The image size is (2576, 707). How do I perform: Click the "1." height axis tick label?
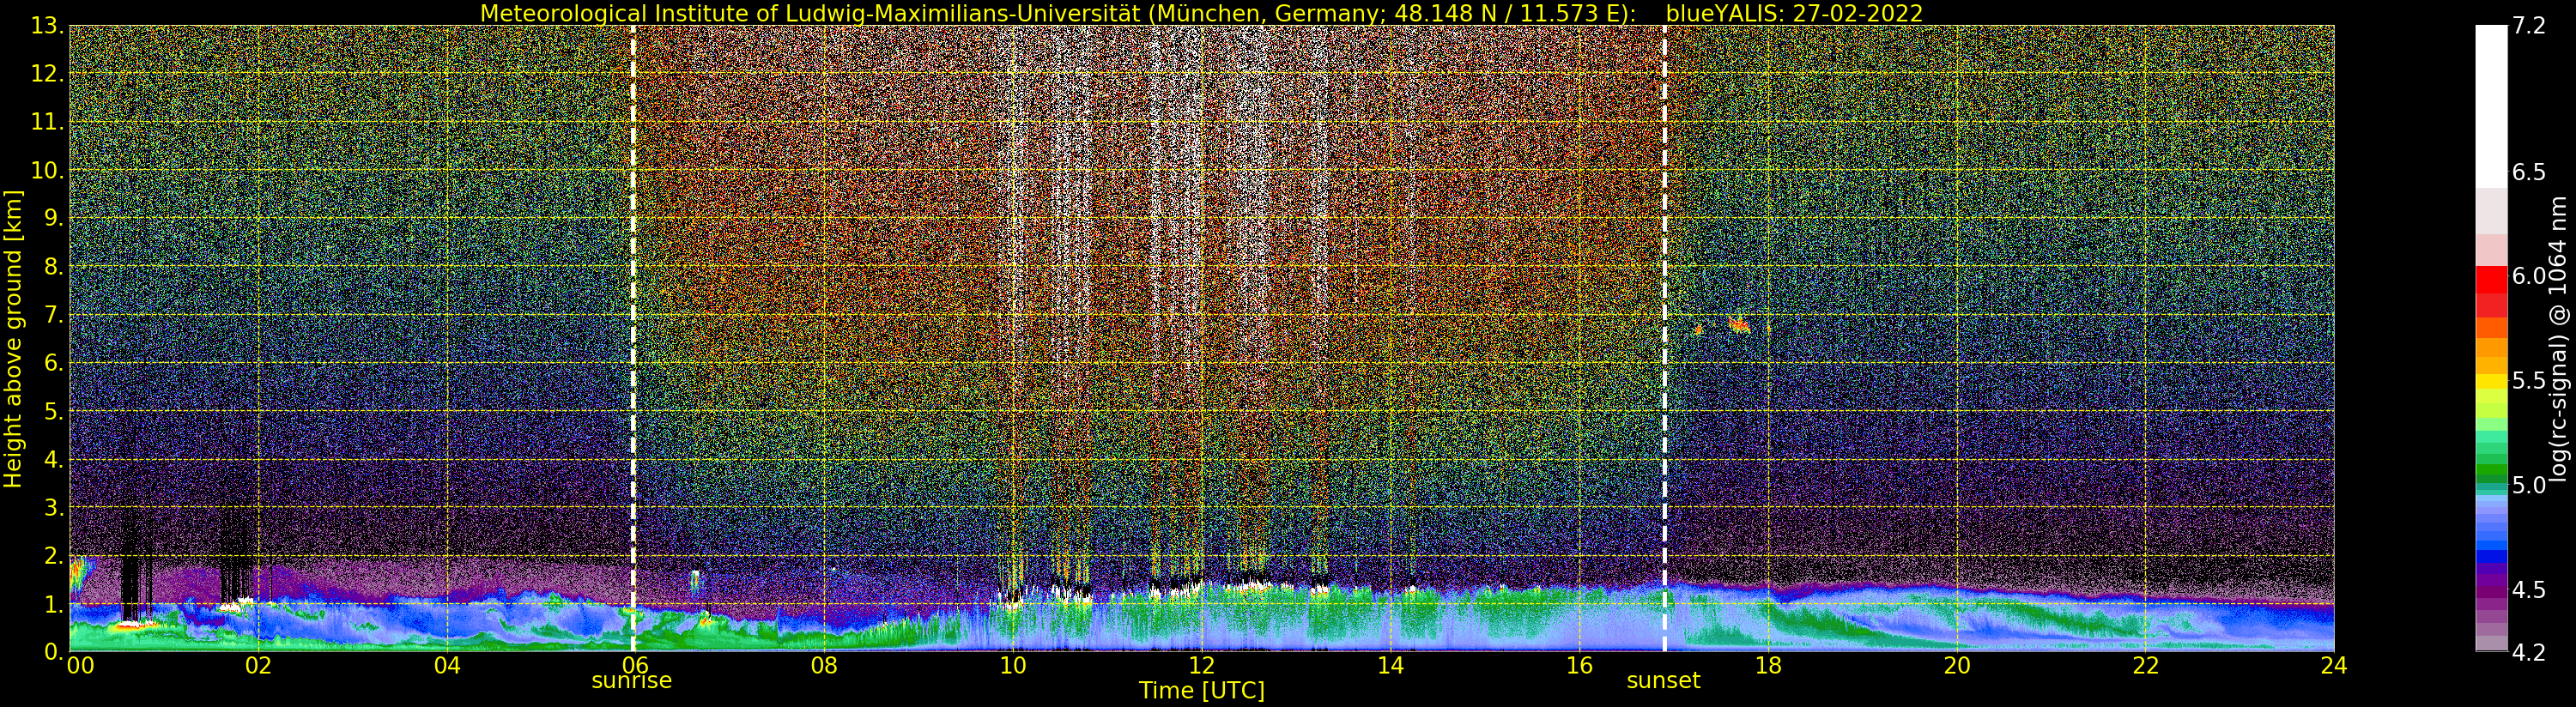point(54,604)
